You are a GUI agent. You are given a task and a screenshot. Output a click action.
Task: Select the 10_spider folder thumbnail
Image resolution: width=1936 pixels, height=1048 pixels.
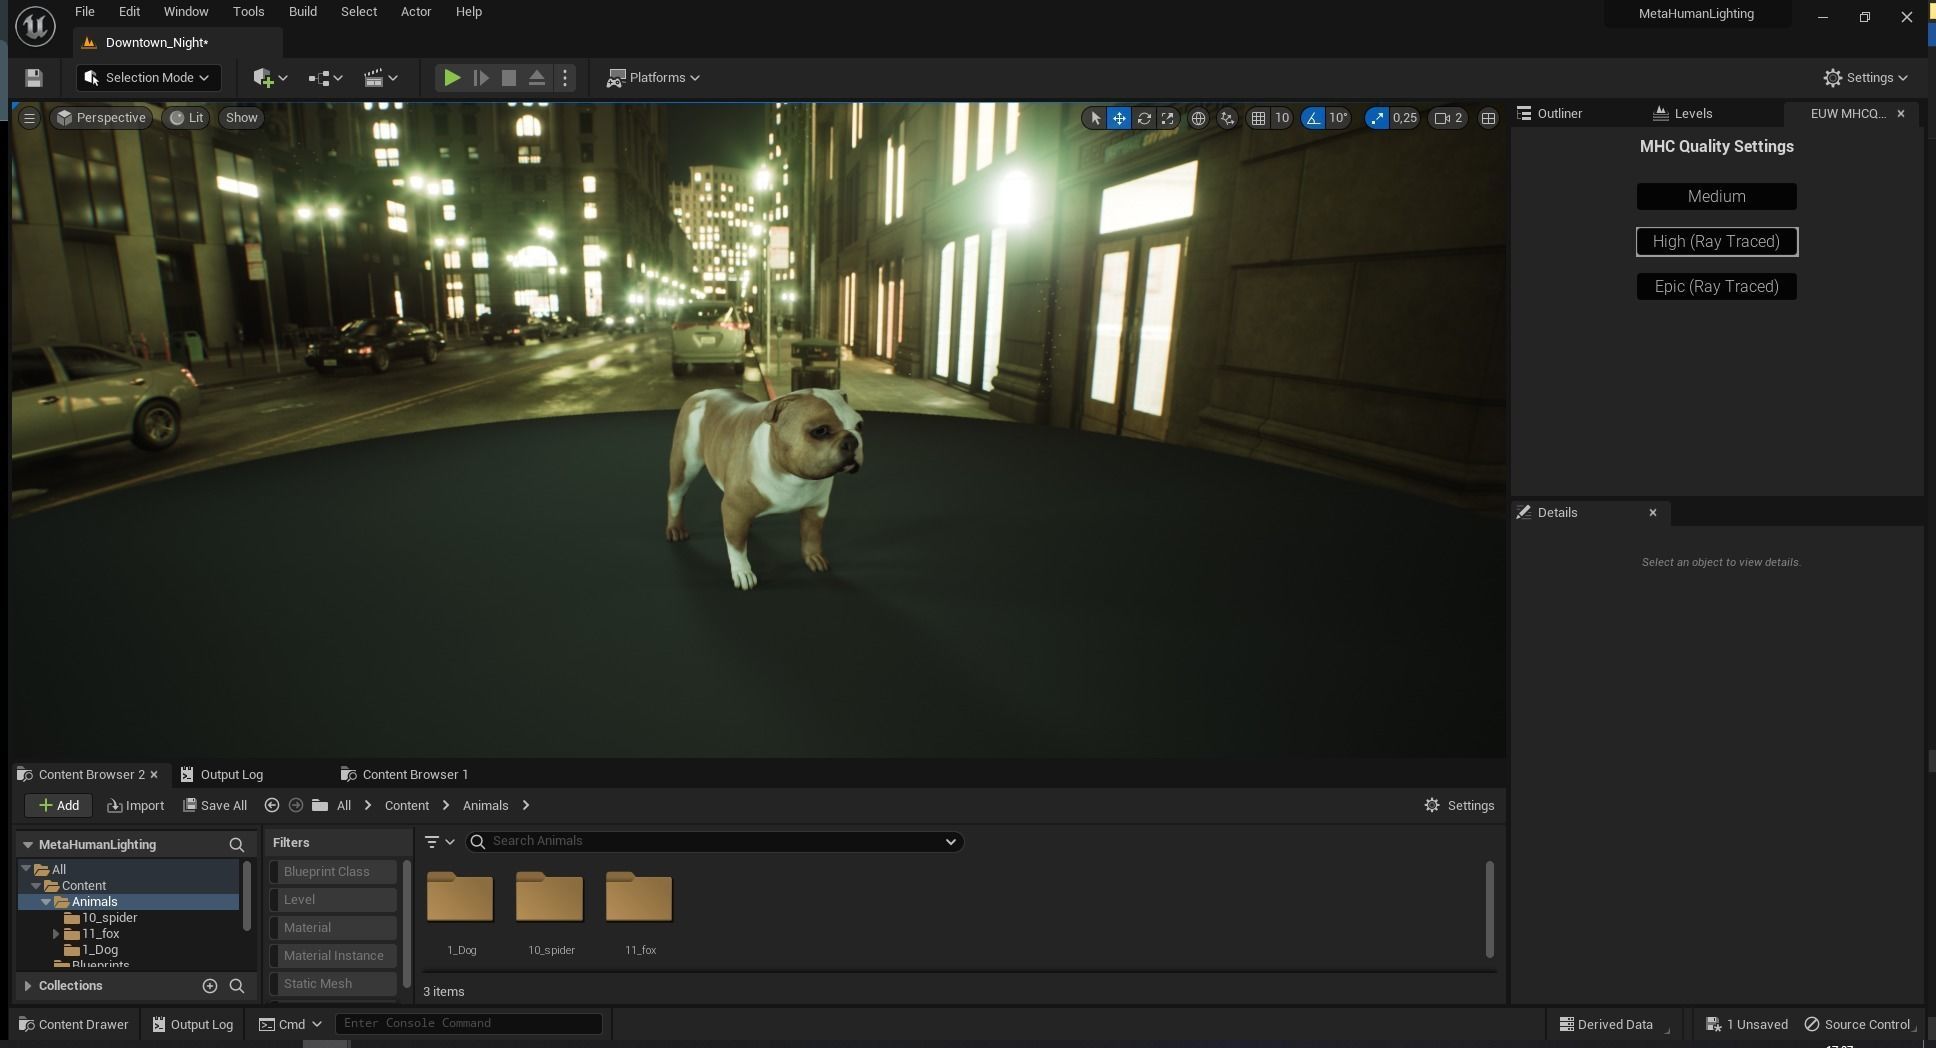click(550, 897)
